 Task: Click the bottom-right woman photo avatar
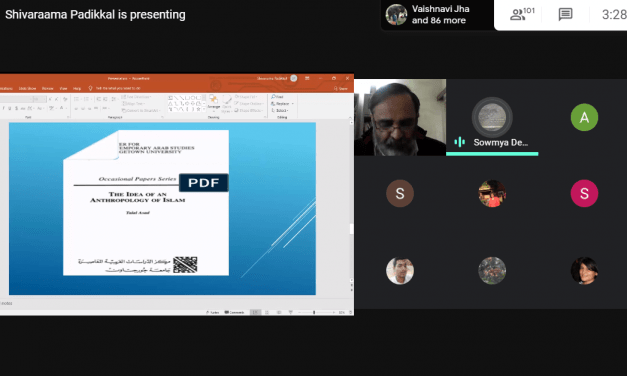point(584,270)
